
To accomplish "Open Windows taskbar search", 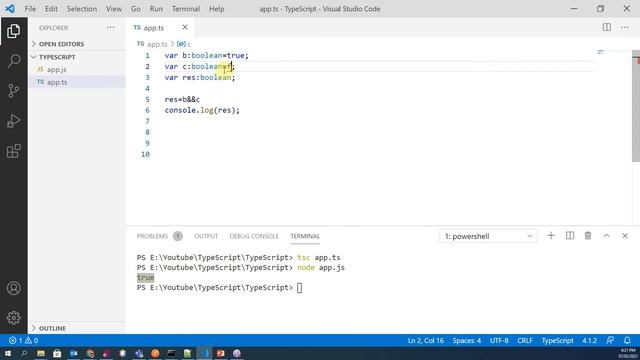I will (x=24, y=353).
